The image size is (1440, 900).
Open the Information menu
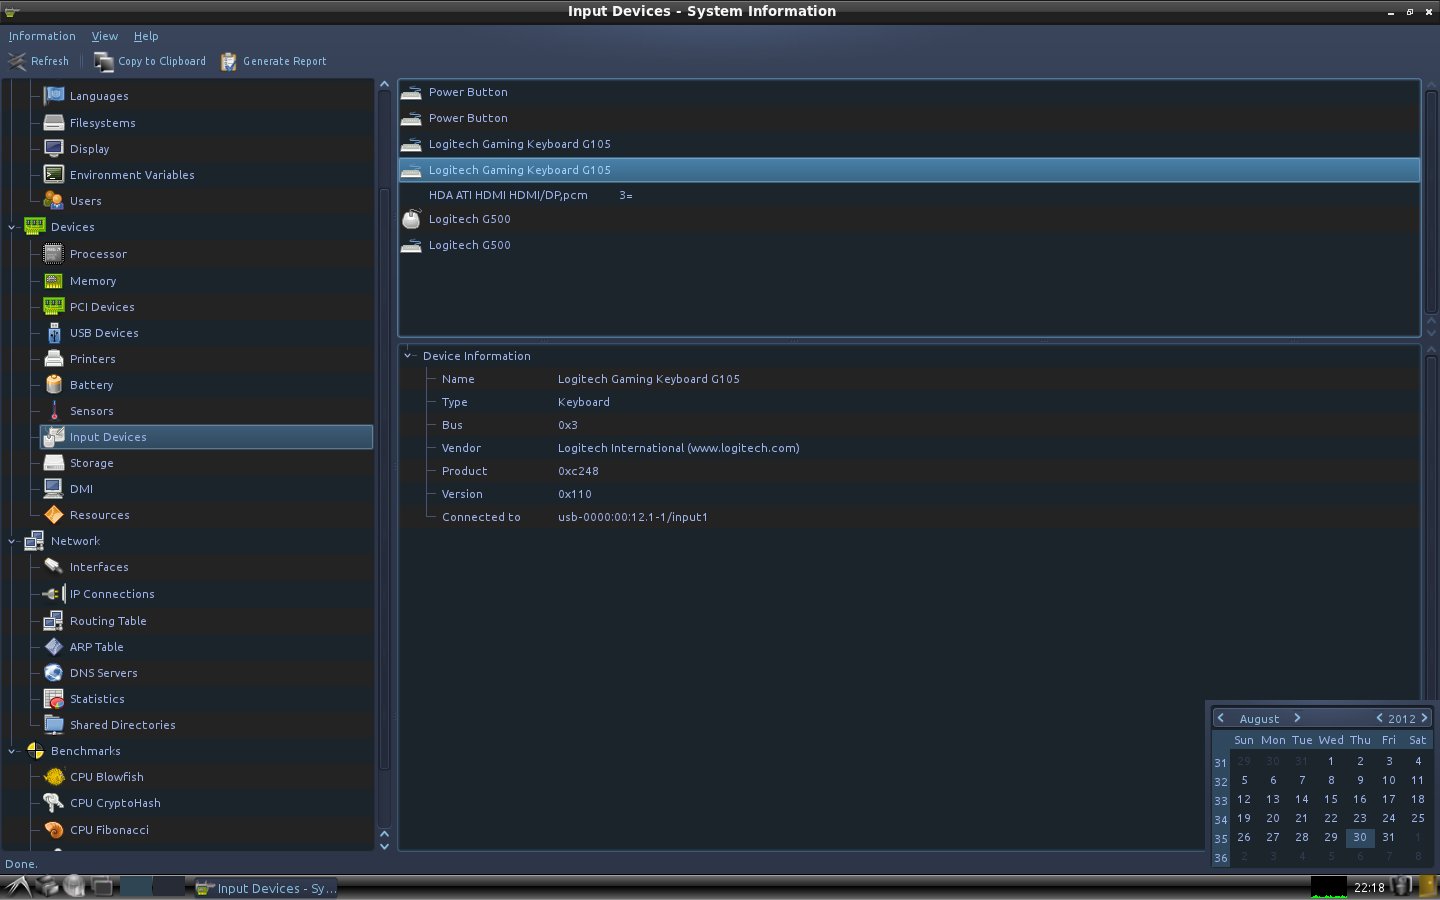pos(42,36)
